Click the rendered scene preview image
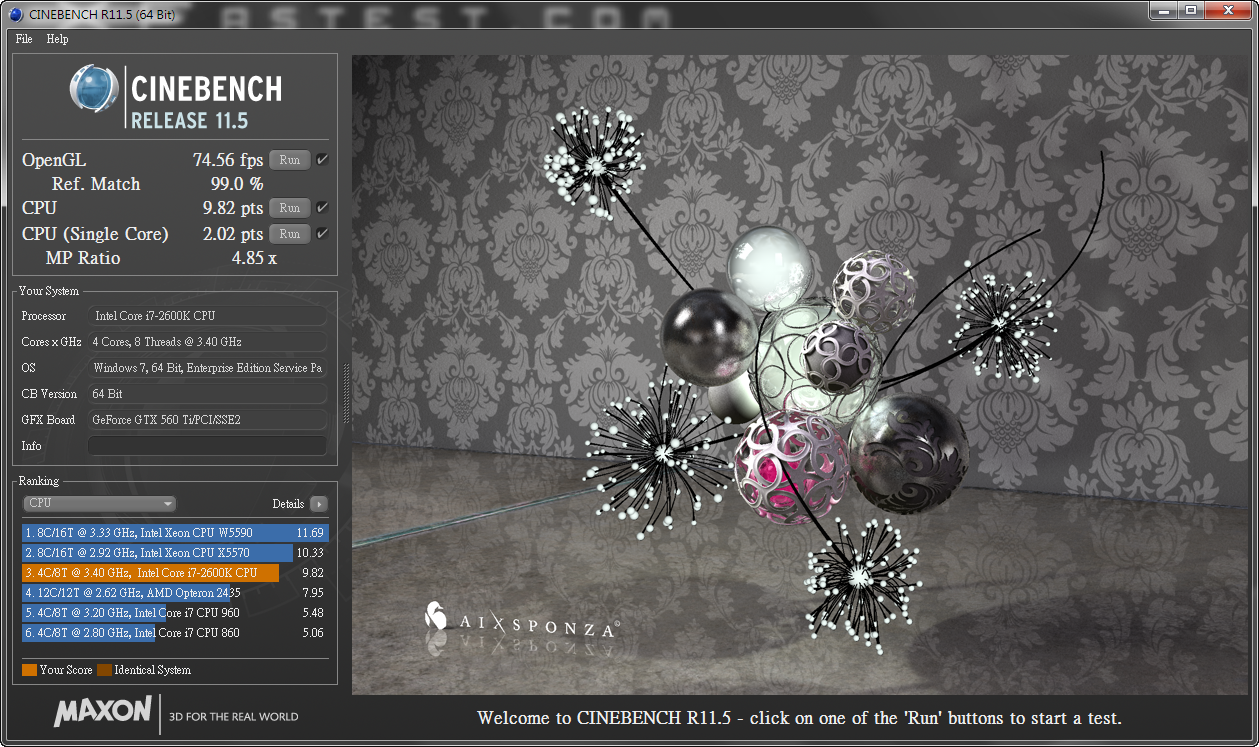The image size is (1259, 747). point(800,375)
